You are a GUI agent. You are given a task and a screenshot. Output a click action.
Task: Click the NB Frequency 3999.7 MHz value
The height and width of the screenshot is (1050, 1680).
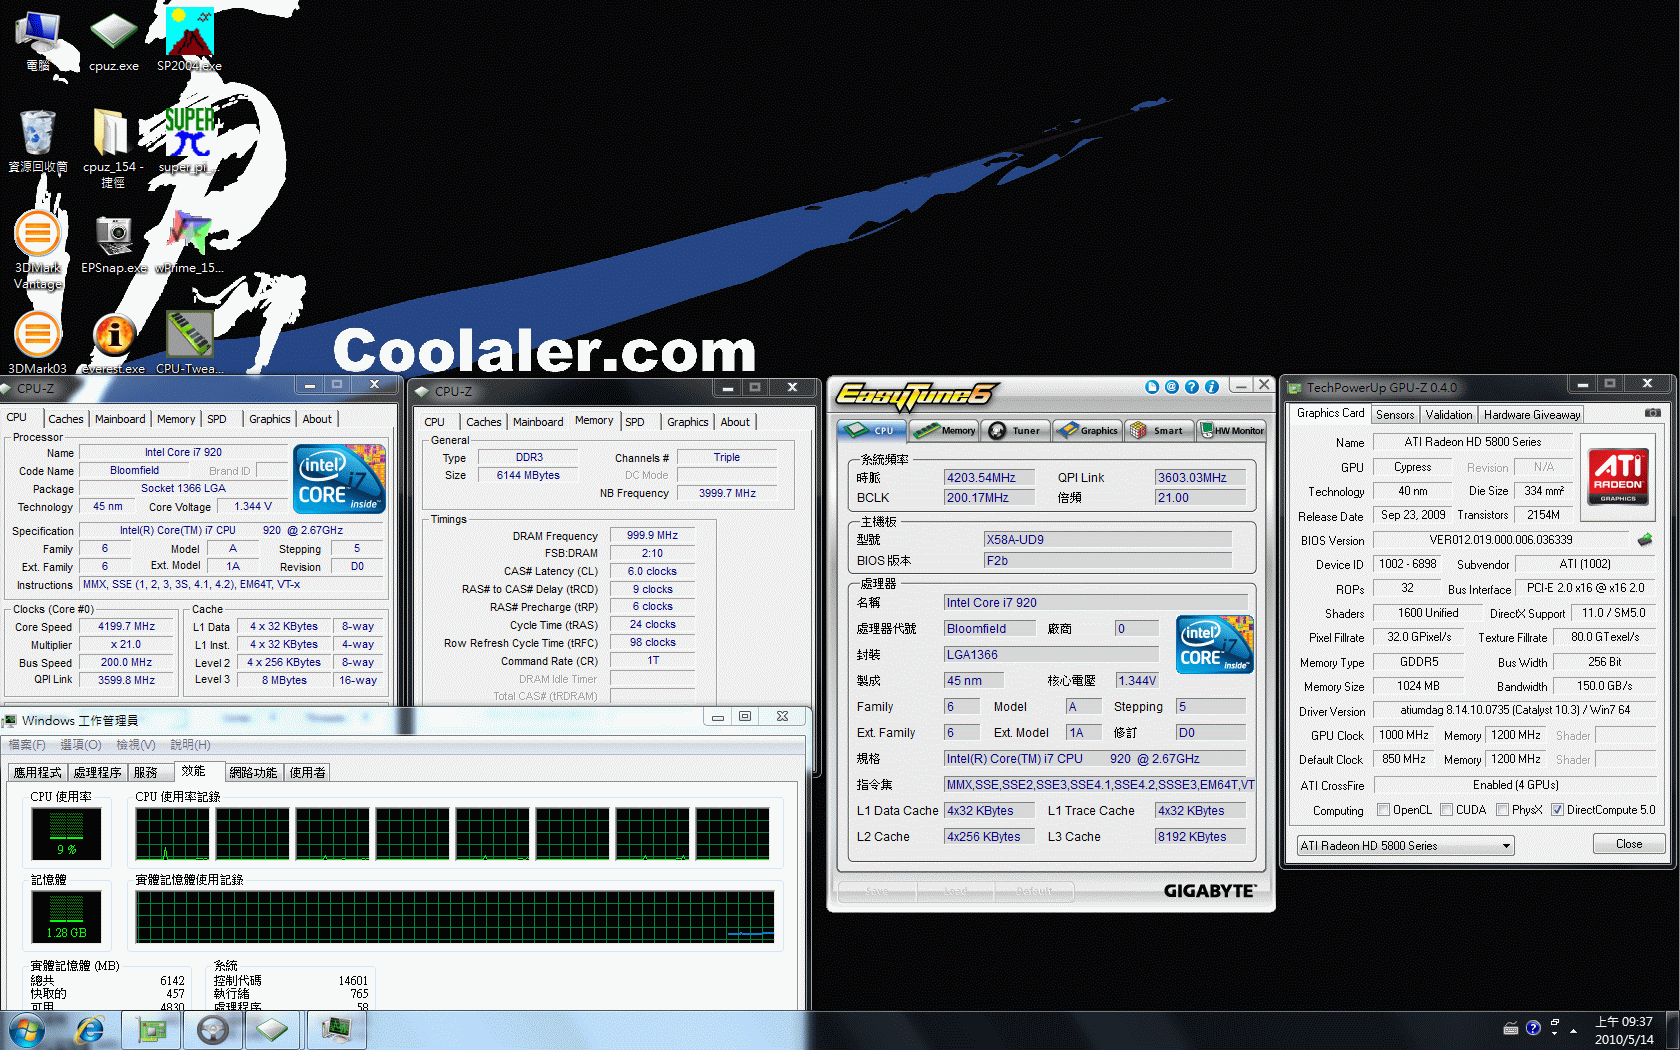(727, 493)
